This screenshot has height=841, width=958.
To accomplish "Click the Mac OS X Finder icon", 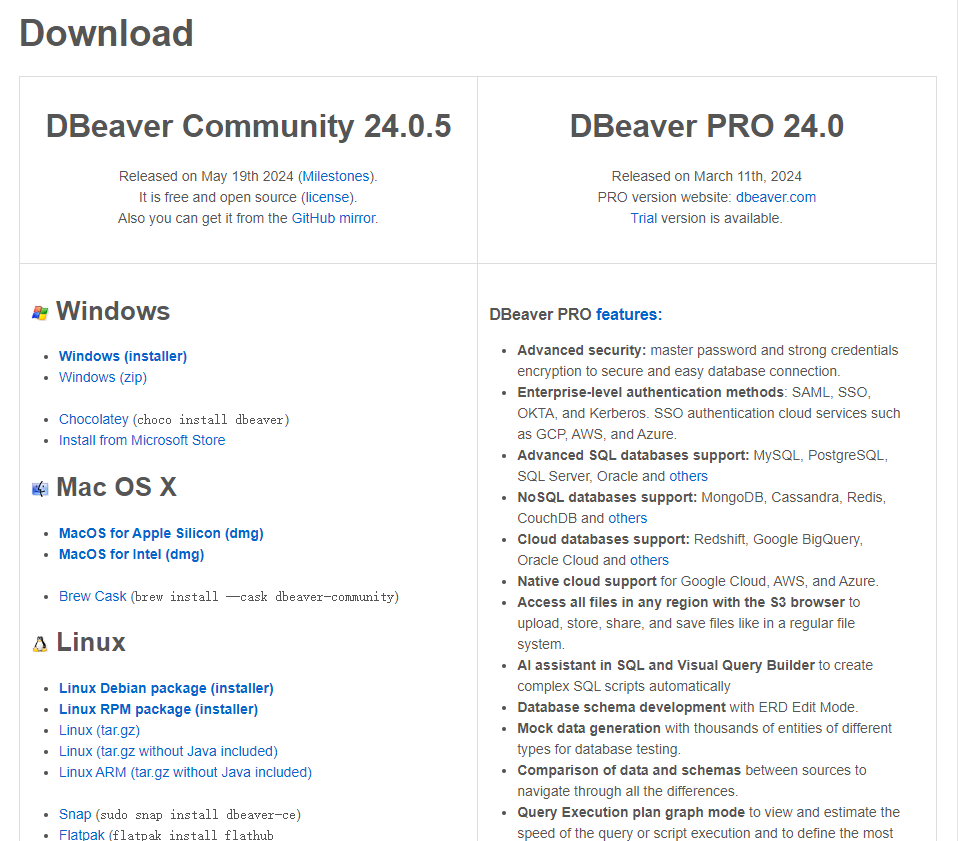I will tap(40, 489).
